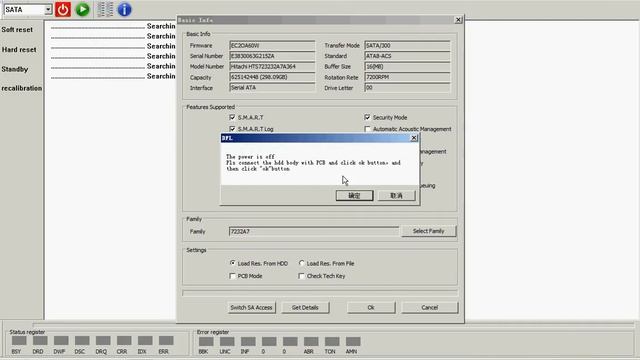
Task: Click Ok in Basic Info dialog
Action: 371,307
